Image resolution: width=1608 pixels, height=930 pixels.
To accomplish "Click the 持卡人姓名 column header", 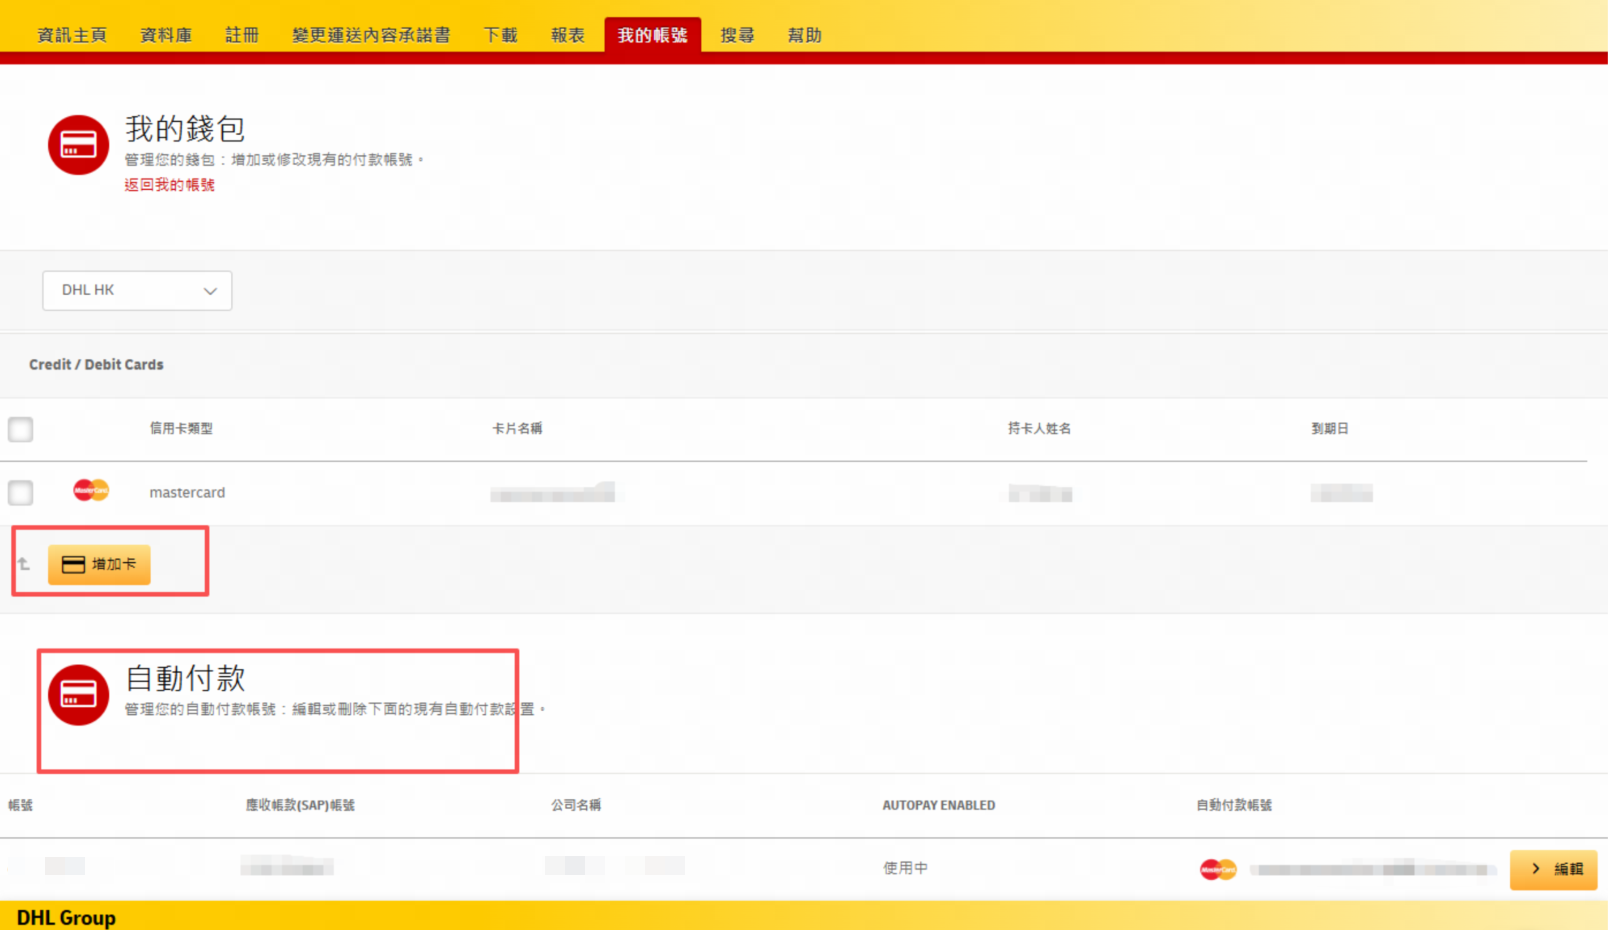I will (1039, 428).
